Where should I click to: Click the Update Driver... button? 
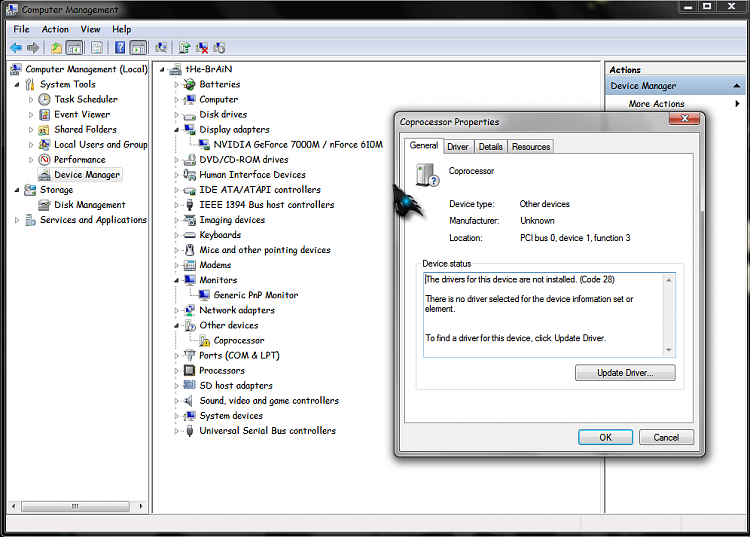coord(625,373)
